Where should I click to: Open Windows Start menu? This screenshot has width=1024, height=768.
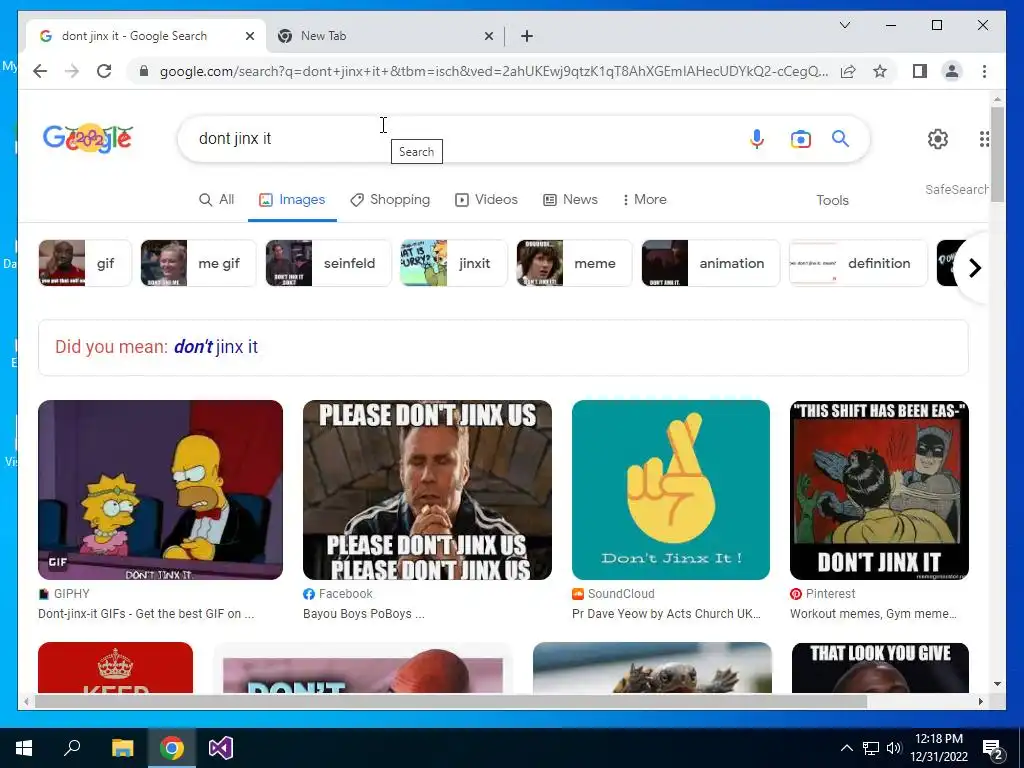tap(24, 748)
